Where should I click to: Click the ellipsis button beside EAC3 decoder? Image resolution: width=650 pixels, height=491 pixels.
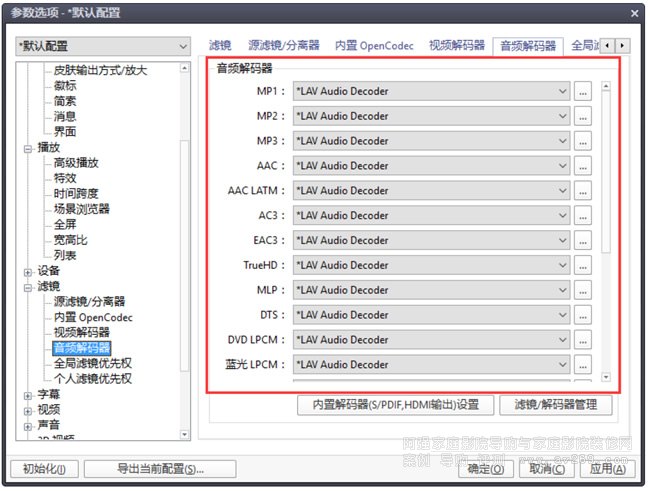(583, 241)
